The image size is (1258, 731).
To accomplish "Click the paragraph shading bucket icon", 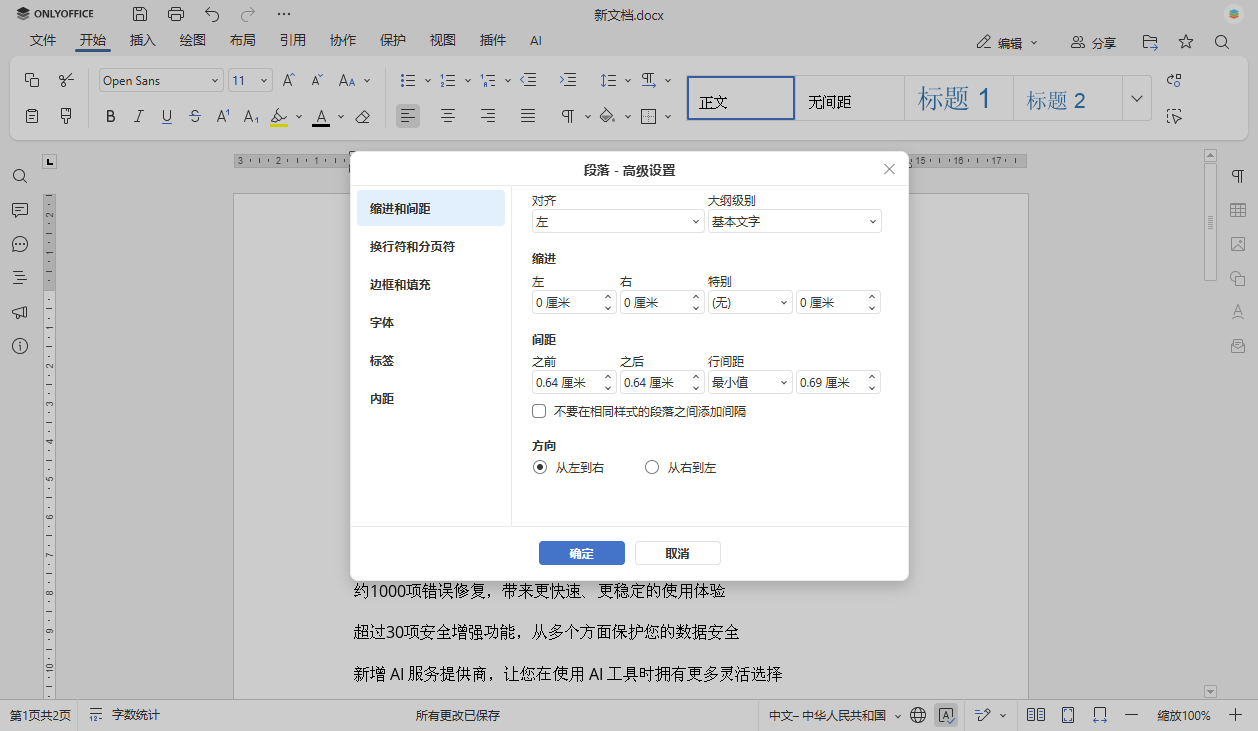I will click(x=606, y=116).
